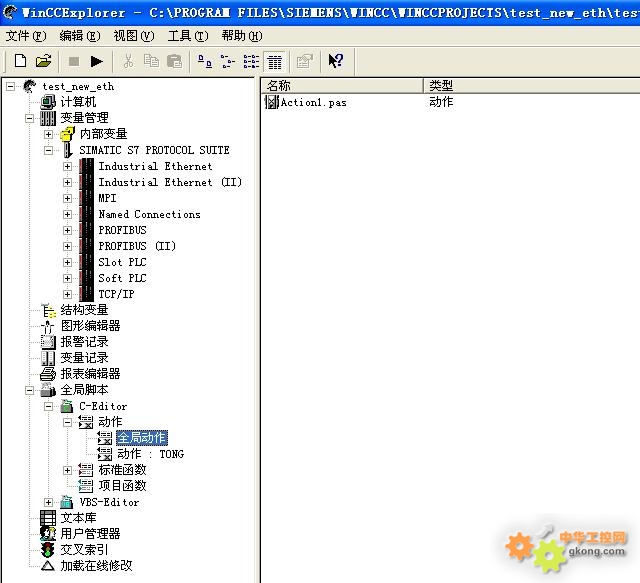640x583 pixels.
Task: Open the 文件(F) menu
Action: click(x=26, y=36)
